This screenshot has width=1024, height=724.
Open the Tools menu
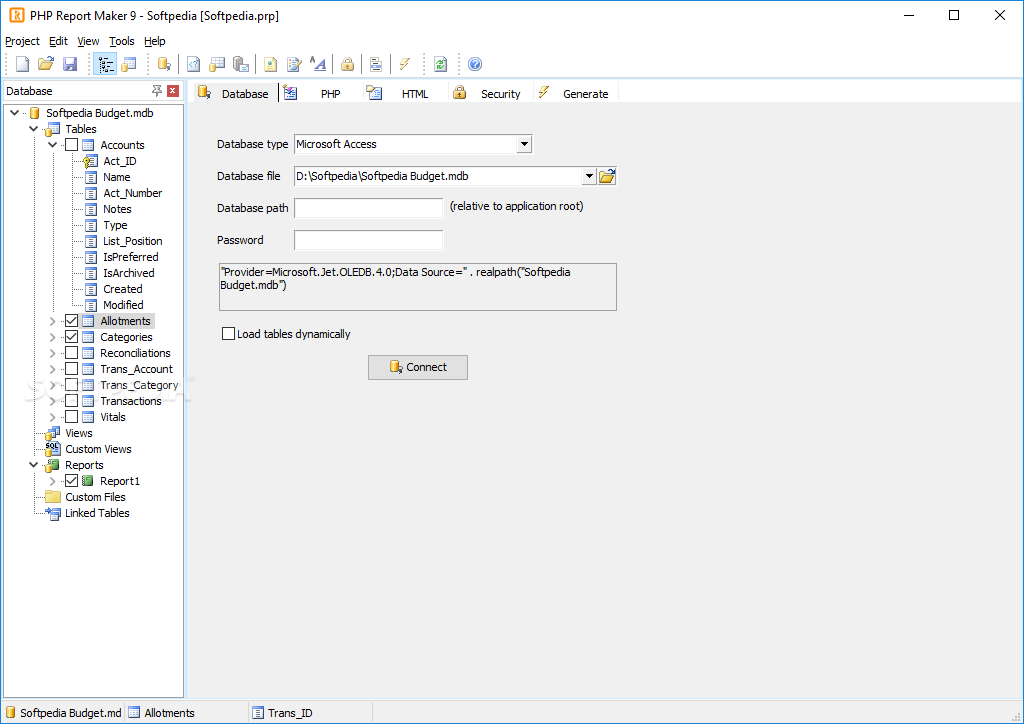(122, 41)
